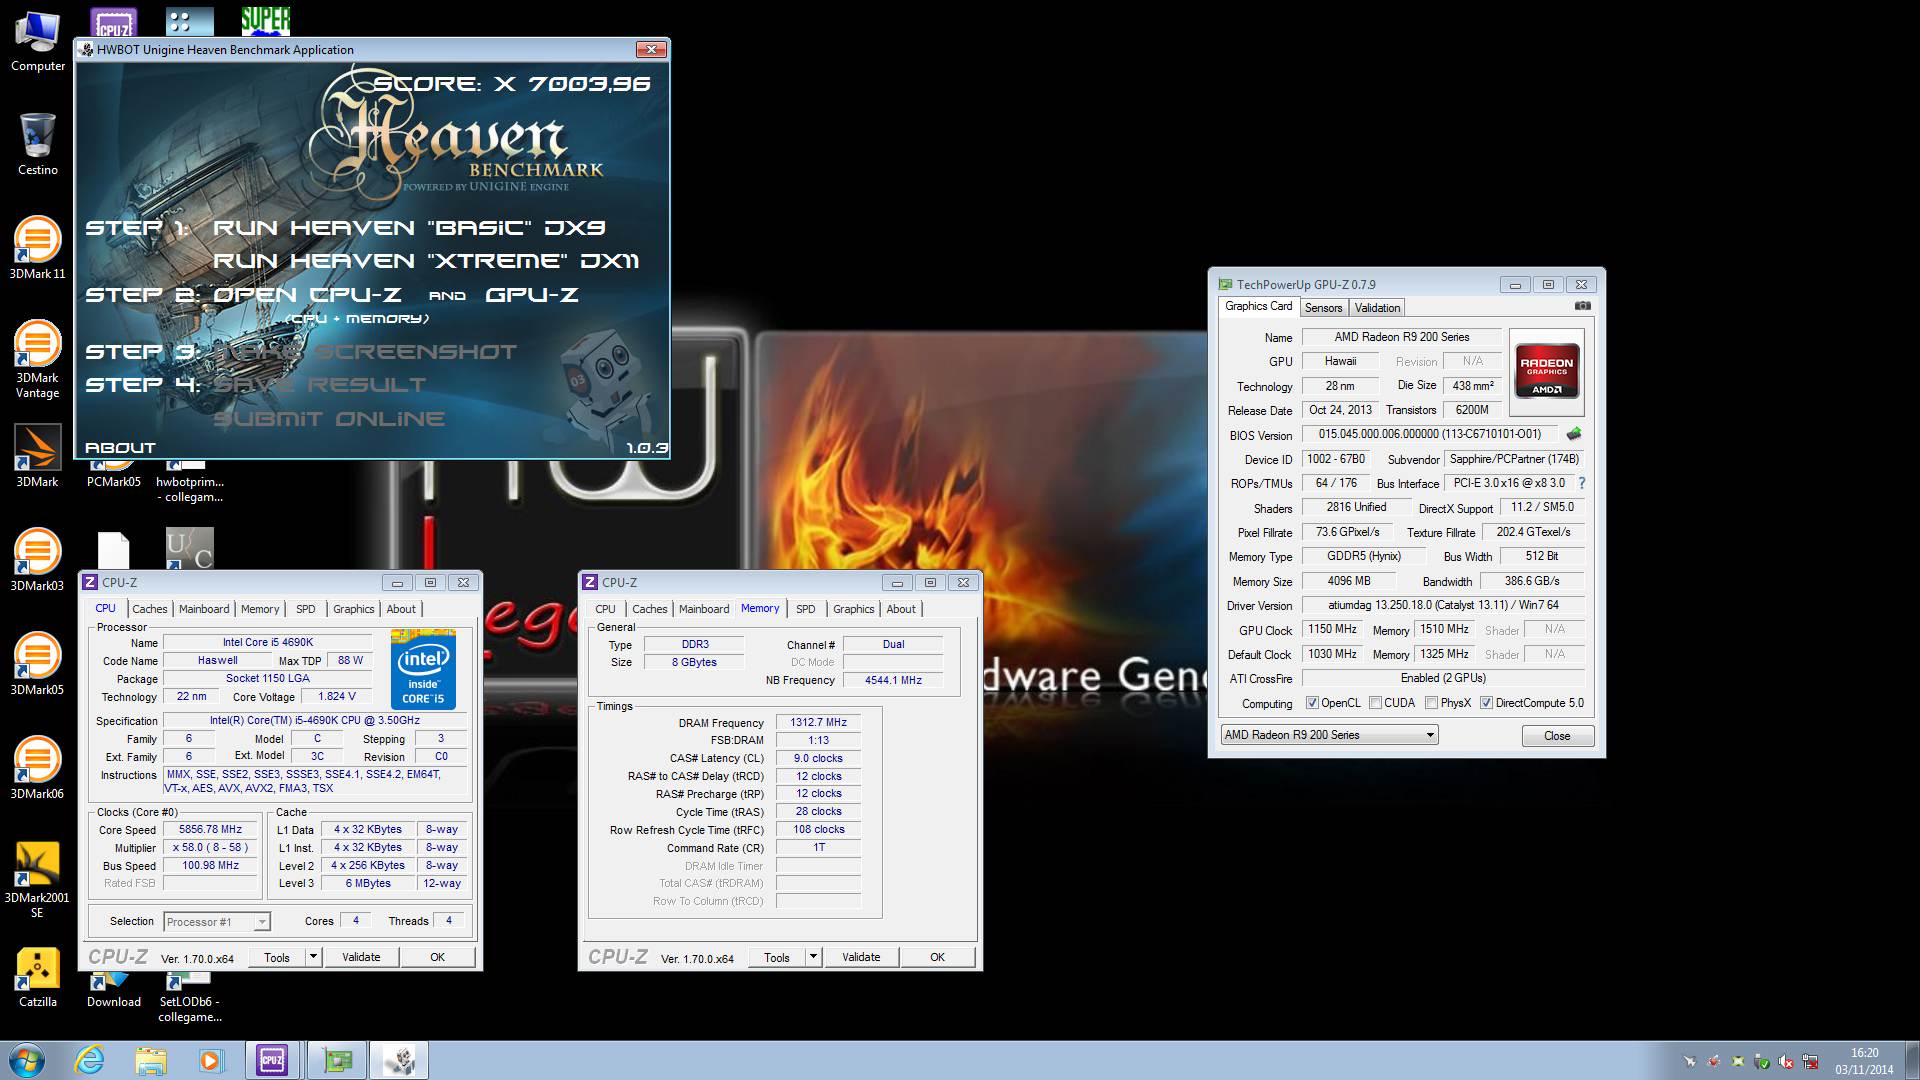Expand Tools arrow in CPU-Z Memory window
This screenshot has height=1080, width=1920.
pyautogui.click(x=813, y=957)
